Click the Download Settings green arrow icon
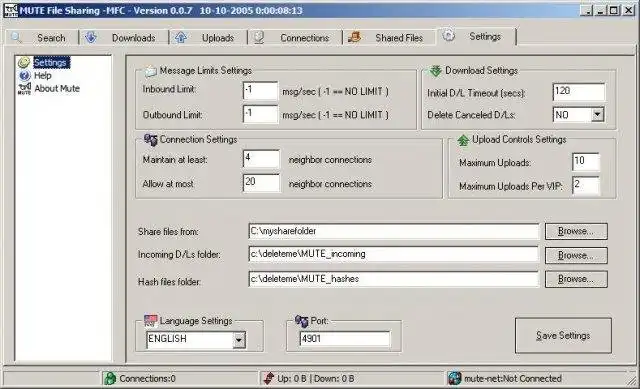Viewport: 640px width, 389px height. coord(436,71)
